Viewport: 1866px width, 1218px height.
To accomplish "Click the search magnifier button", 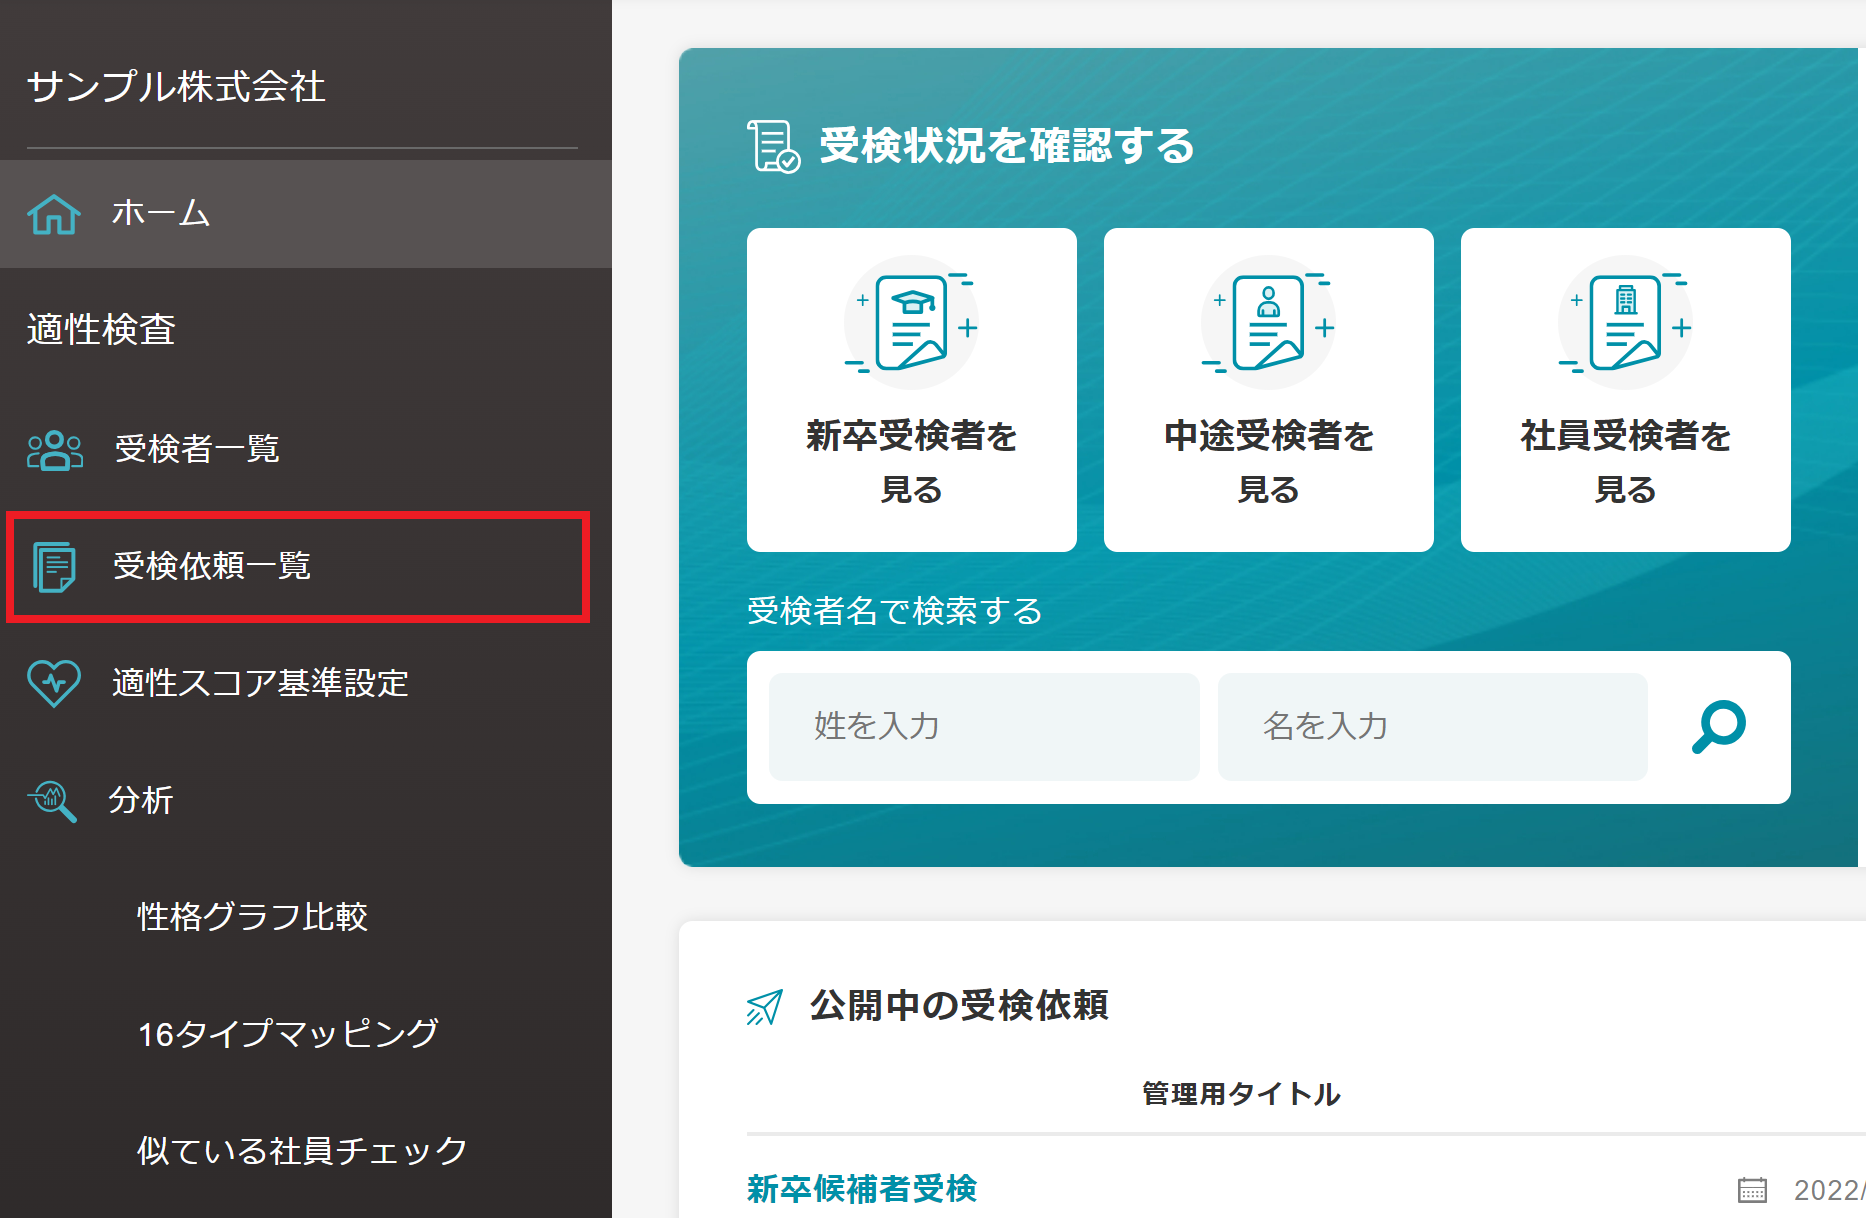I will pyautogui.click(x=1718, y=727).
